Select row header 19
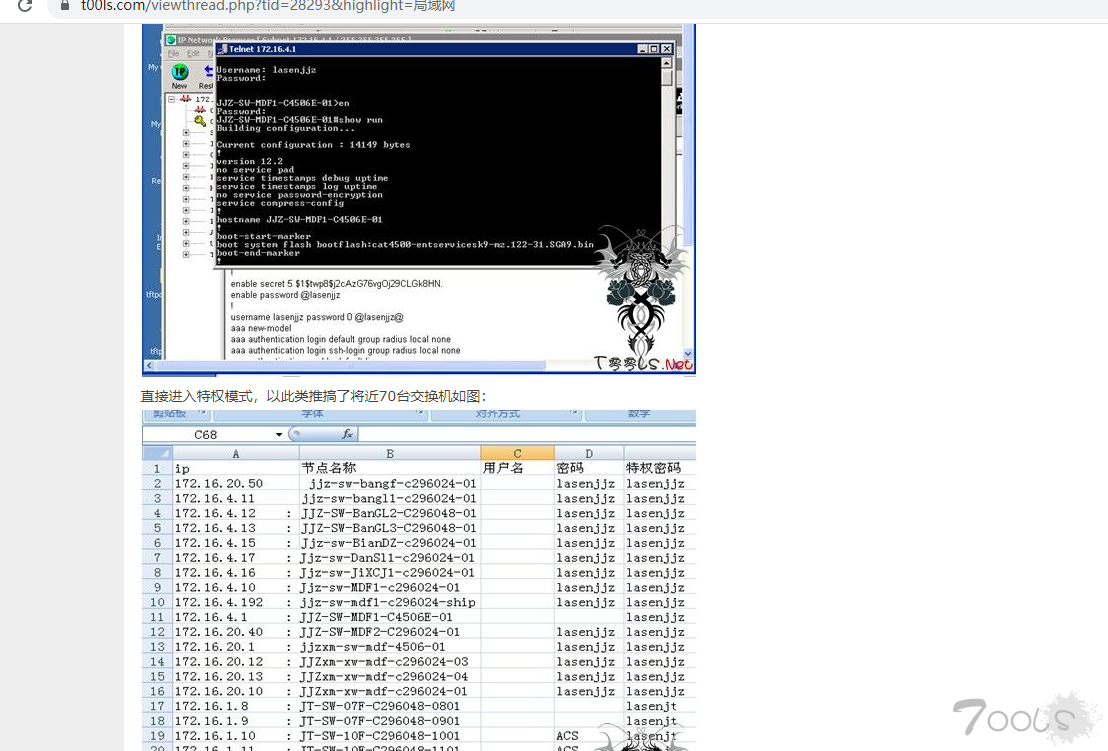 point(158,735)
